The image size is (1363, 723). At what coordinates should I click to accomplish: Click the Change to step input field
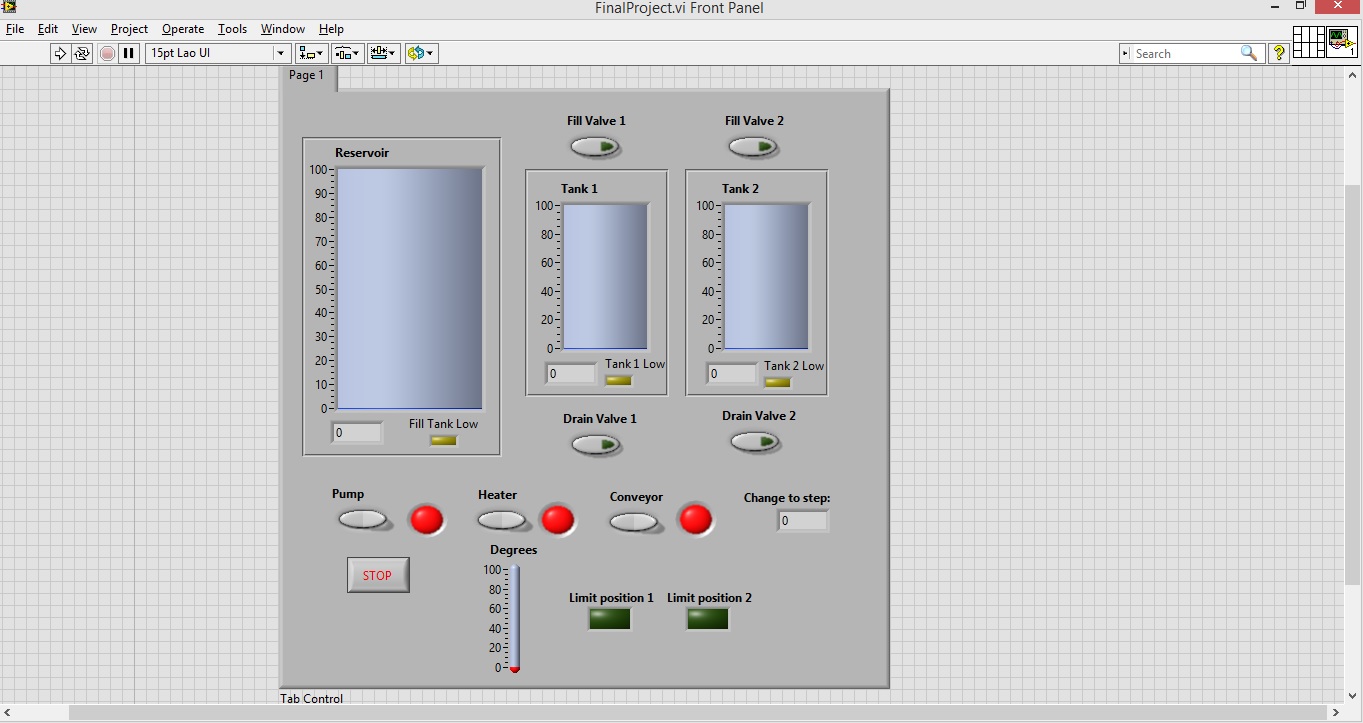click(803, 521)
